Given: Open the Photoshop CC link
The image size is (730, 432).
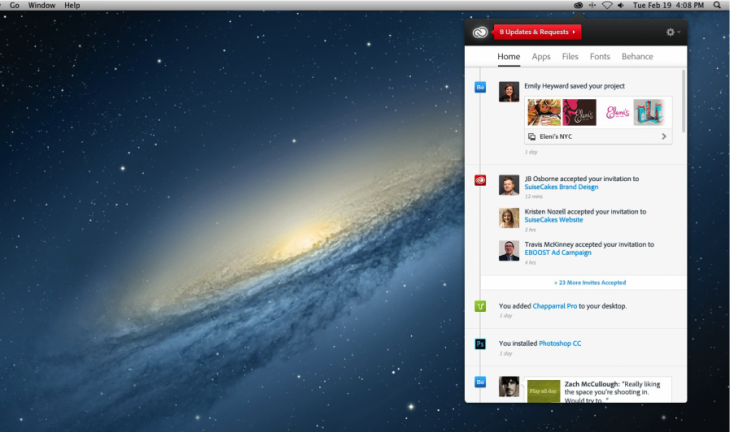Looking at the screenshot, I should (x=560, y=343).
